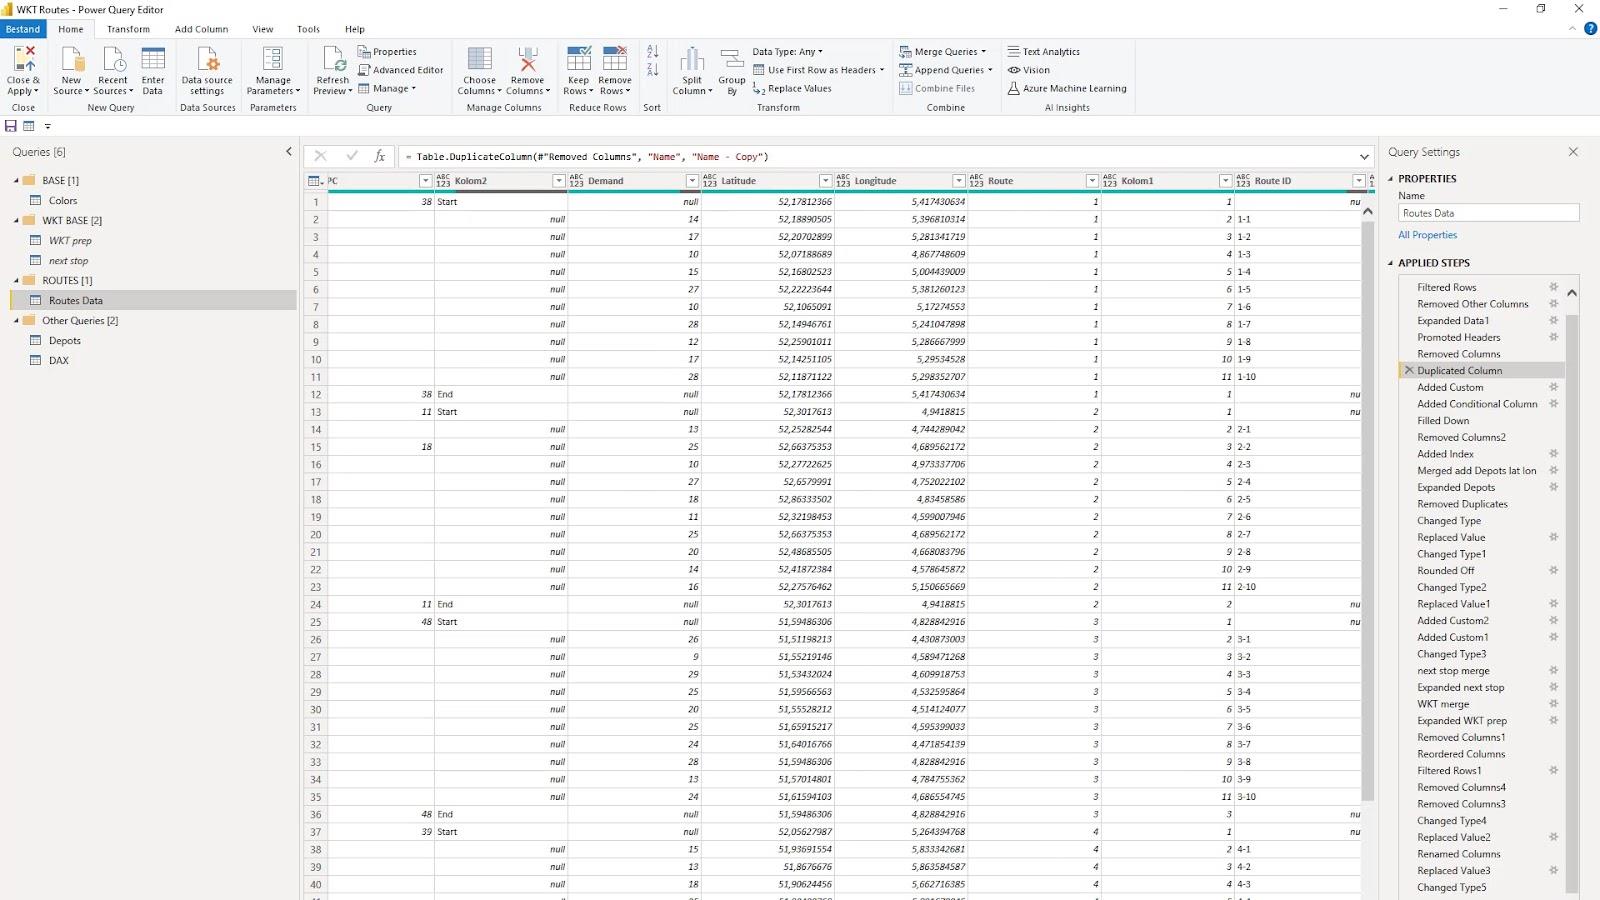
Task: Open Kolom2 column filter dropdown
Action: coord(559,181)
